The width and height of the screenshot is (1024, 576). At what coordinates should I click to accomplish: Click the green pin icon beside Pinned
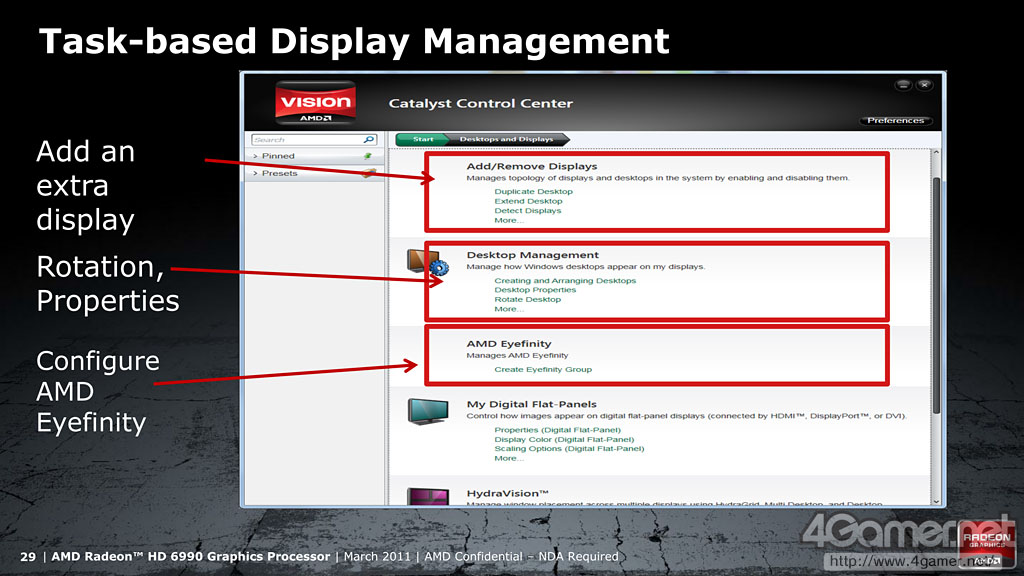pyautogui.click(x=368, y=156)
